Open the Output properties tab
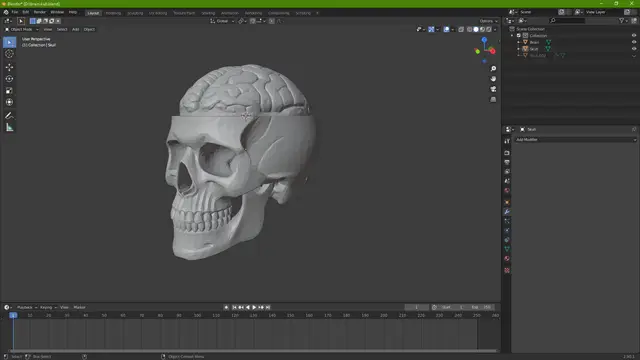 [507, 162]
